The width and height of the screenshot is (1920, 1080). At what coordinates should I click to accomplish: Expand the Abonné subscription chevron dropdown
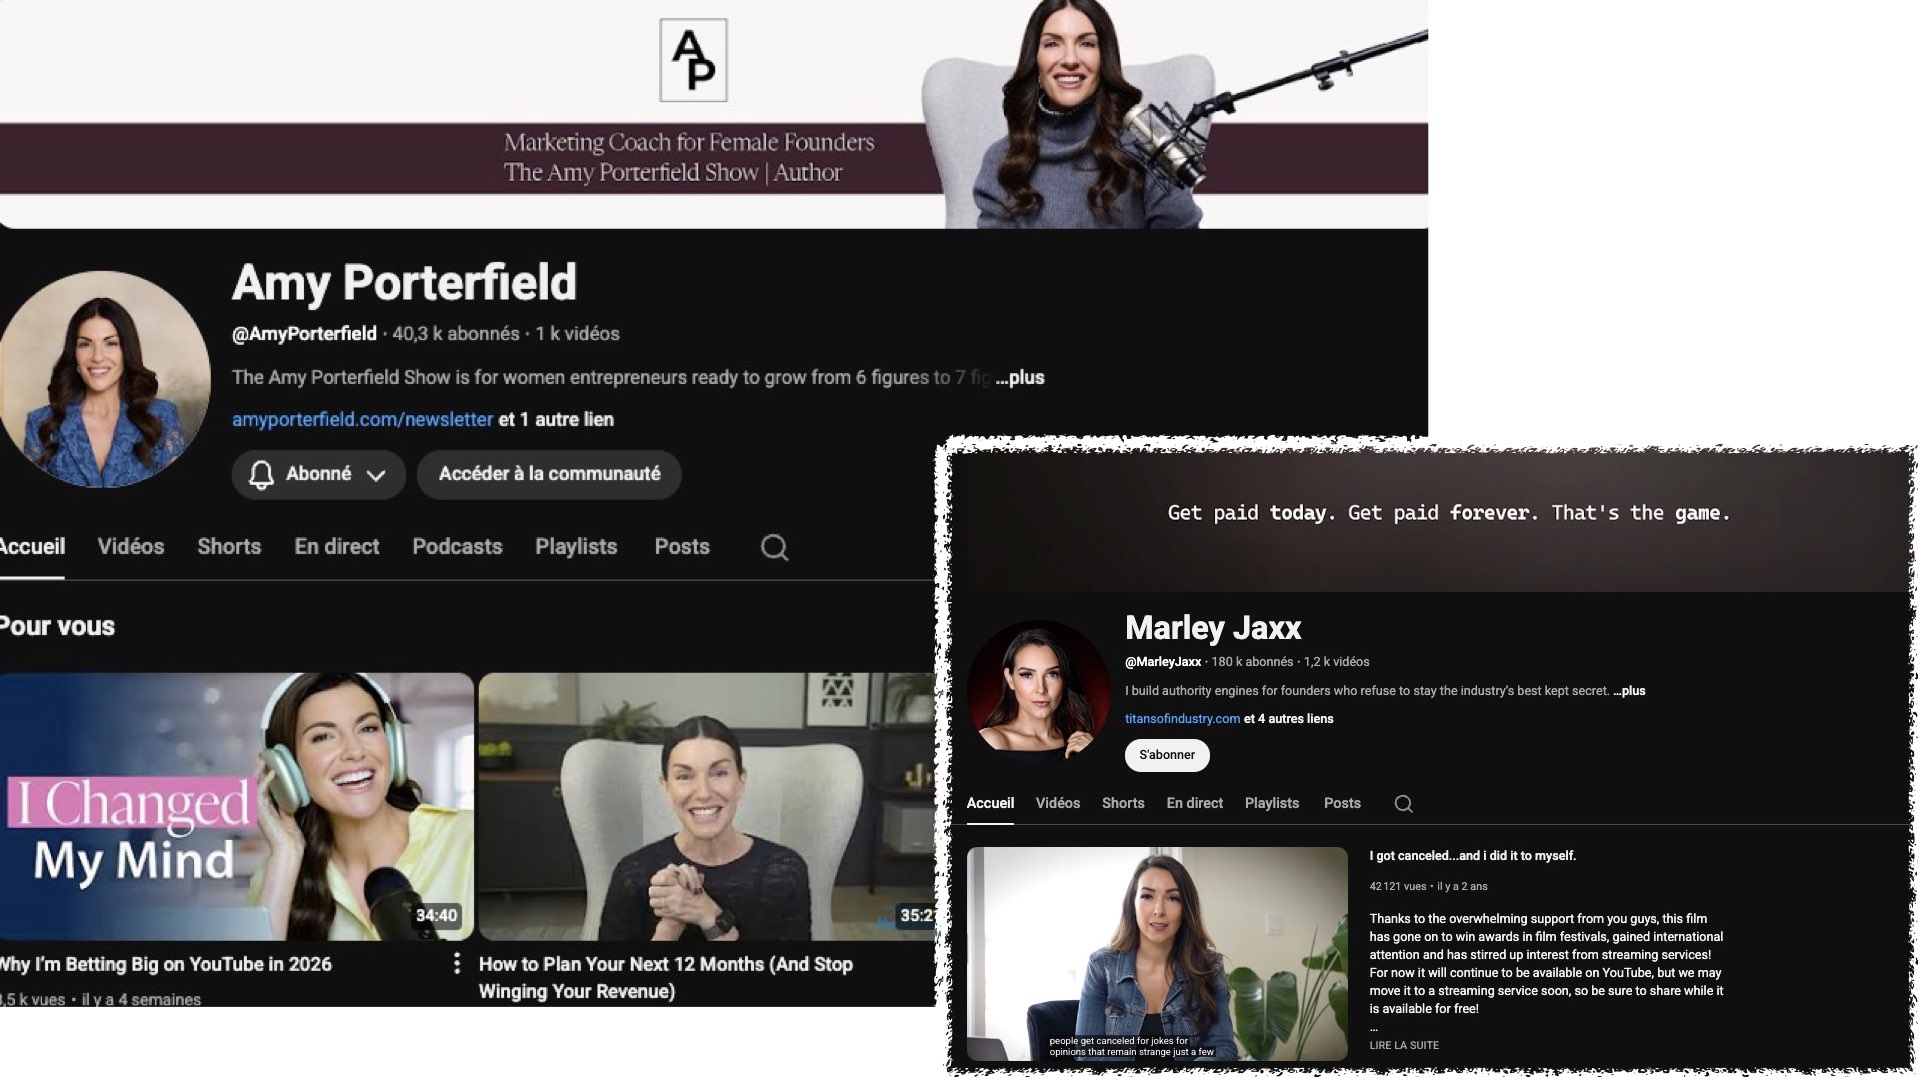point(376,475)
